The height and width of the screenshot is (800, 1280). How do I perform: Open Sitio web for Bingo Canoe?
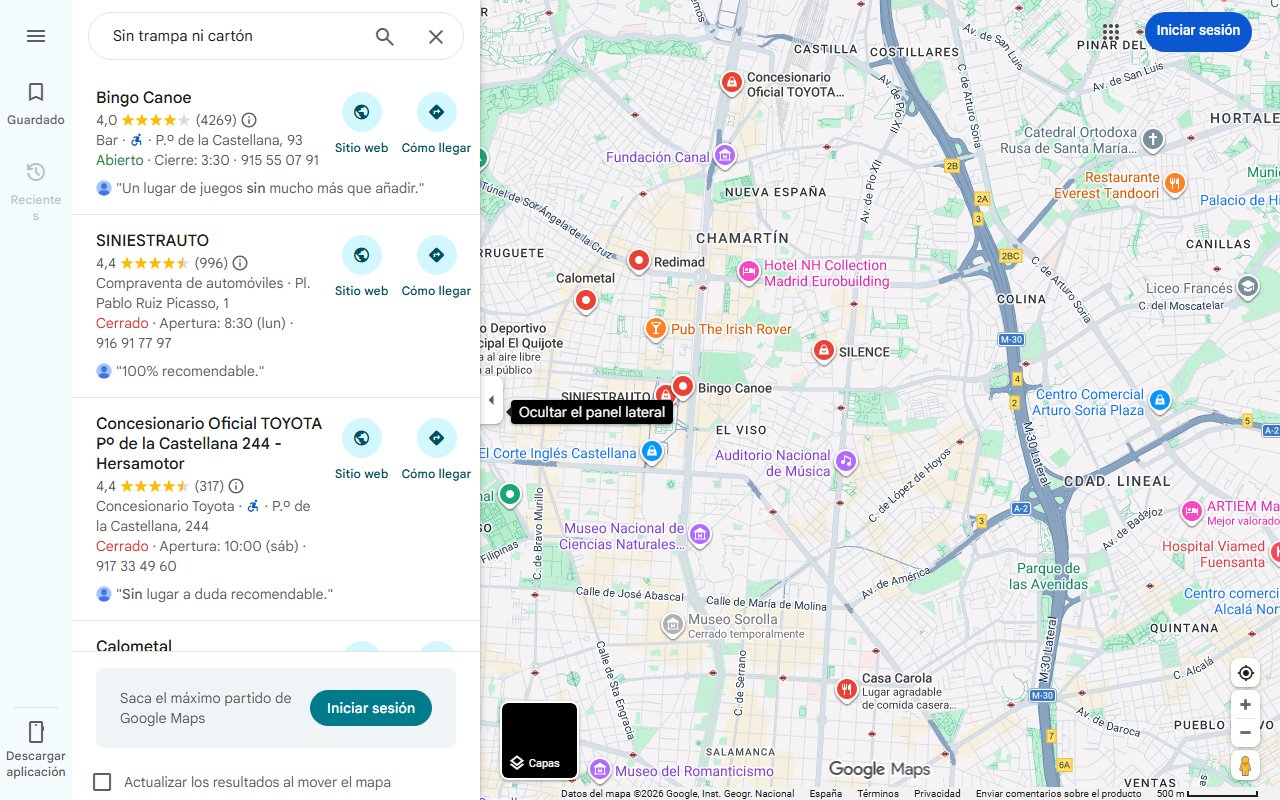pos(361,110)
